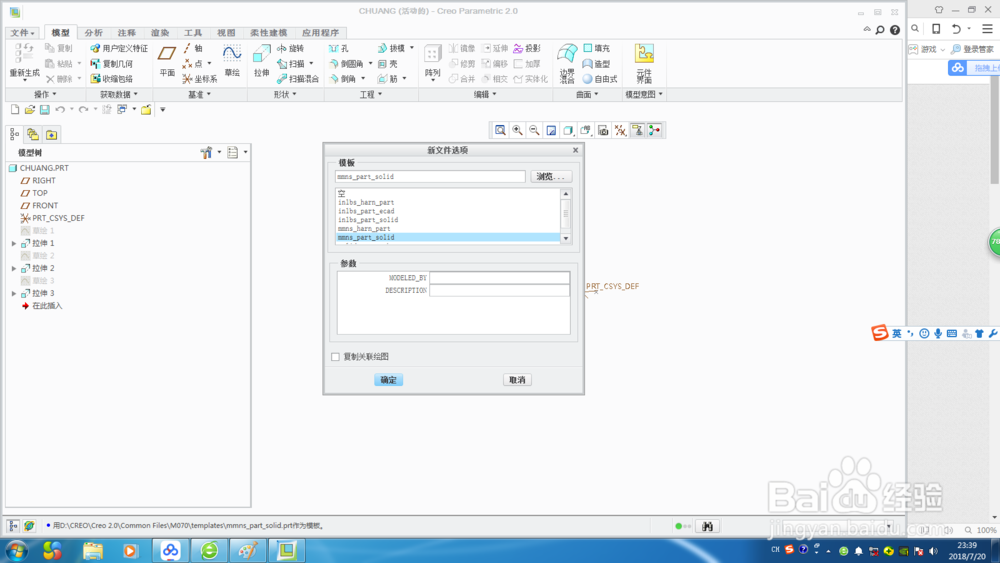The image size is (1000, 563).
Task: Click 复制几何 (Copy Geometry)
Action: point(112,64)
